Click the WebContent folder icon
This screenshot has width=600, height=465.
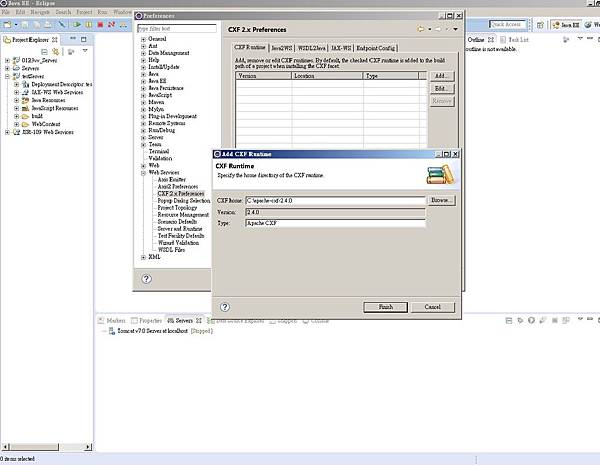26,124
